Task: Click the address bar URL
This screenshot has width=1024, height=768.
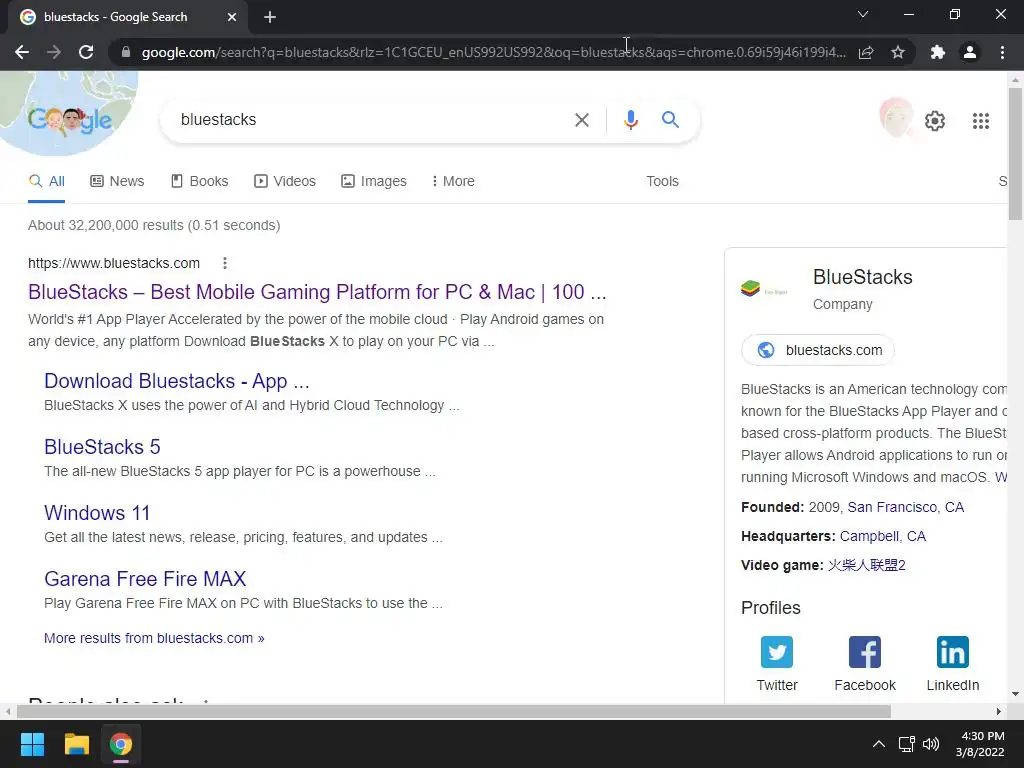Action: [x=493, y=52]
